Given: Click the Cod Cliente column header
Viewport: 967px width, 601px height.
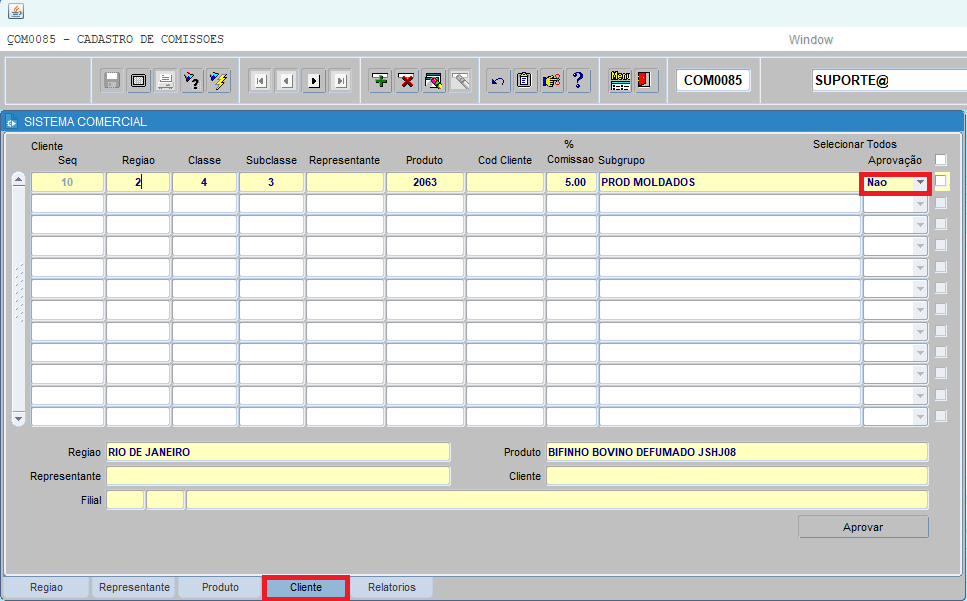Looking at the screenshot, I should tap(505, 160).
